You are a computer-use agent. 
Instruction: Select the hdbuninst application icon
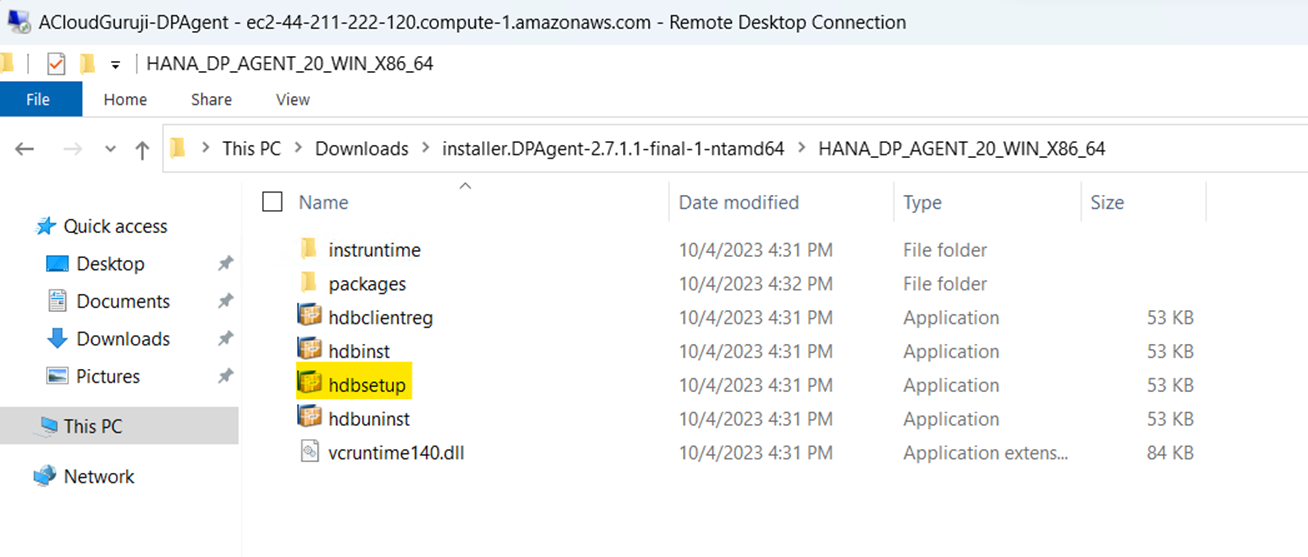[x=310, y=419]
